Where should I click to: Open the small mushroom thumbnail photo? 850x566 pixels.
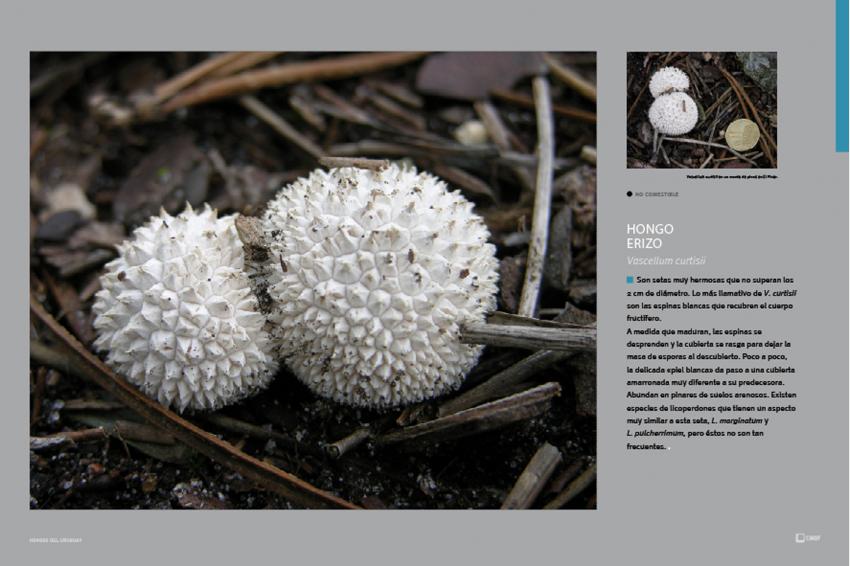(701, 110)
